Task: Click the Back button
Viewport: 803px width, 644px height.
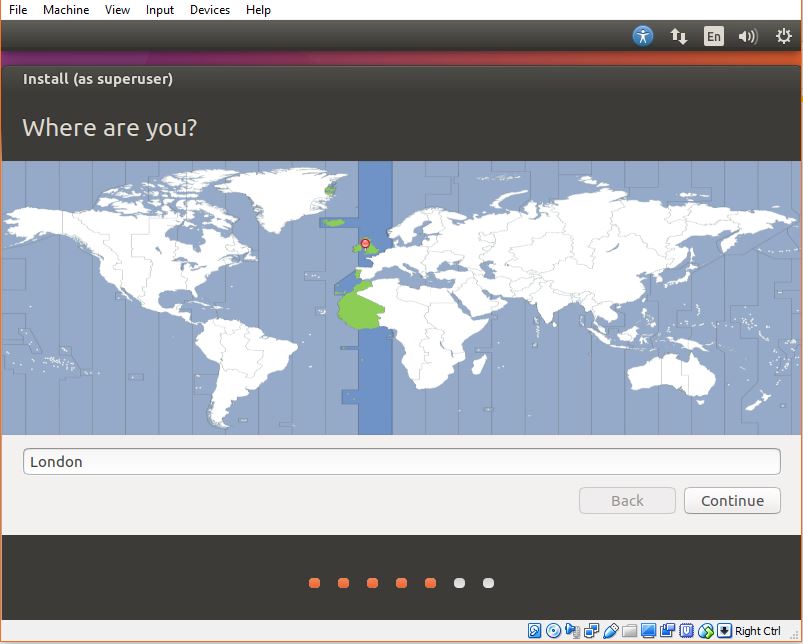Action: [x=627, y=500]
